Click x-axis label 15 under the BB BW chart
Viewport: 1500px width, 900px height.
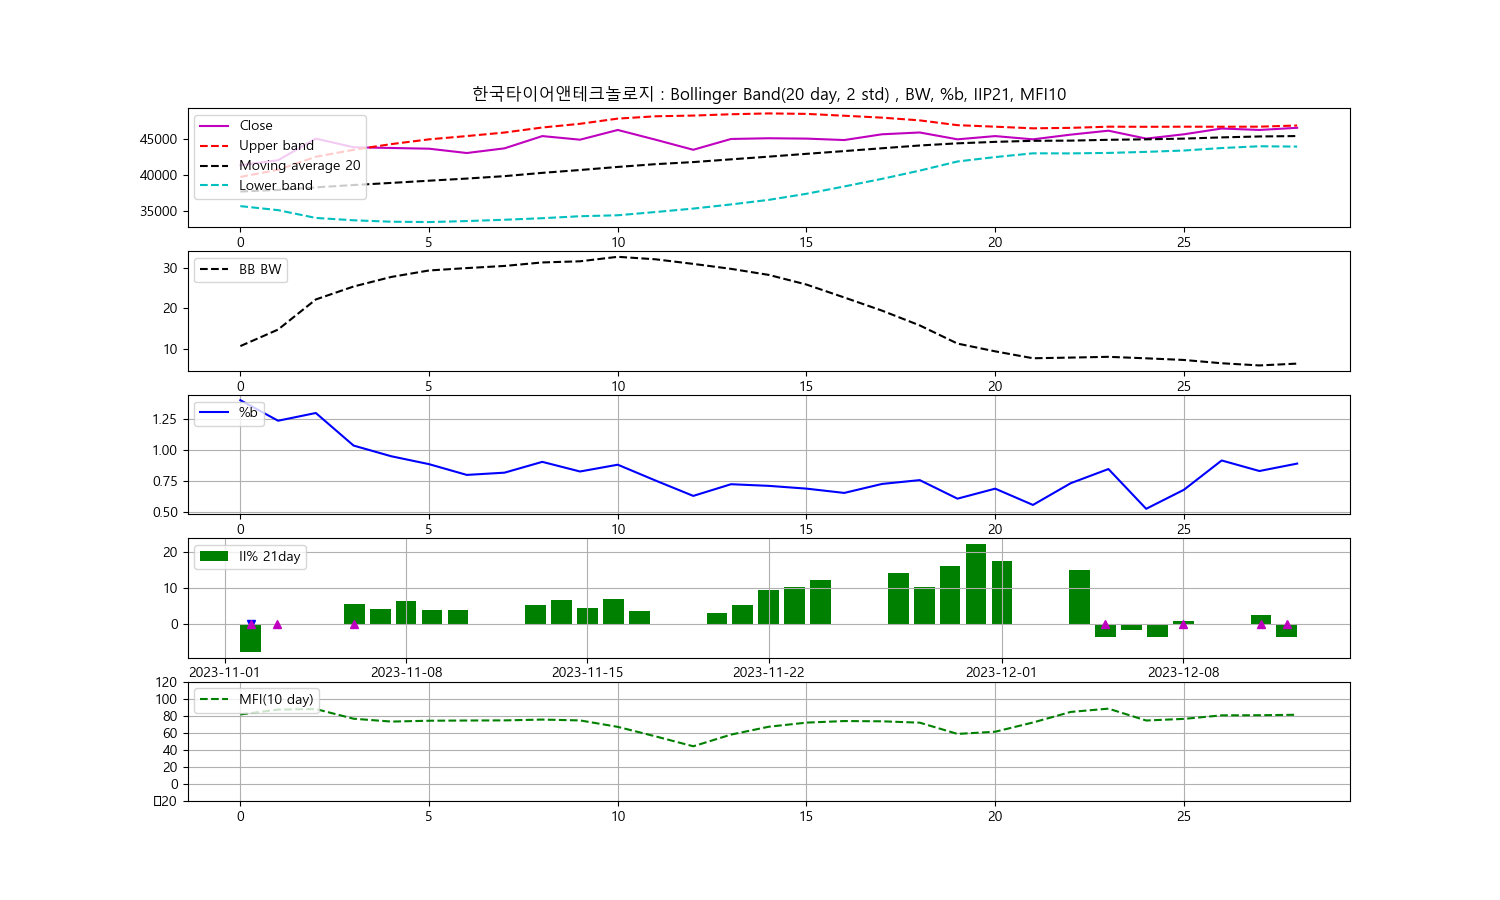coord(806,386)
